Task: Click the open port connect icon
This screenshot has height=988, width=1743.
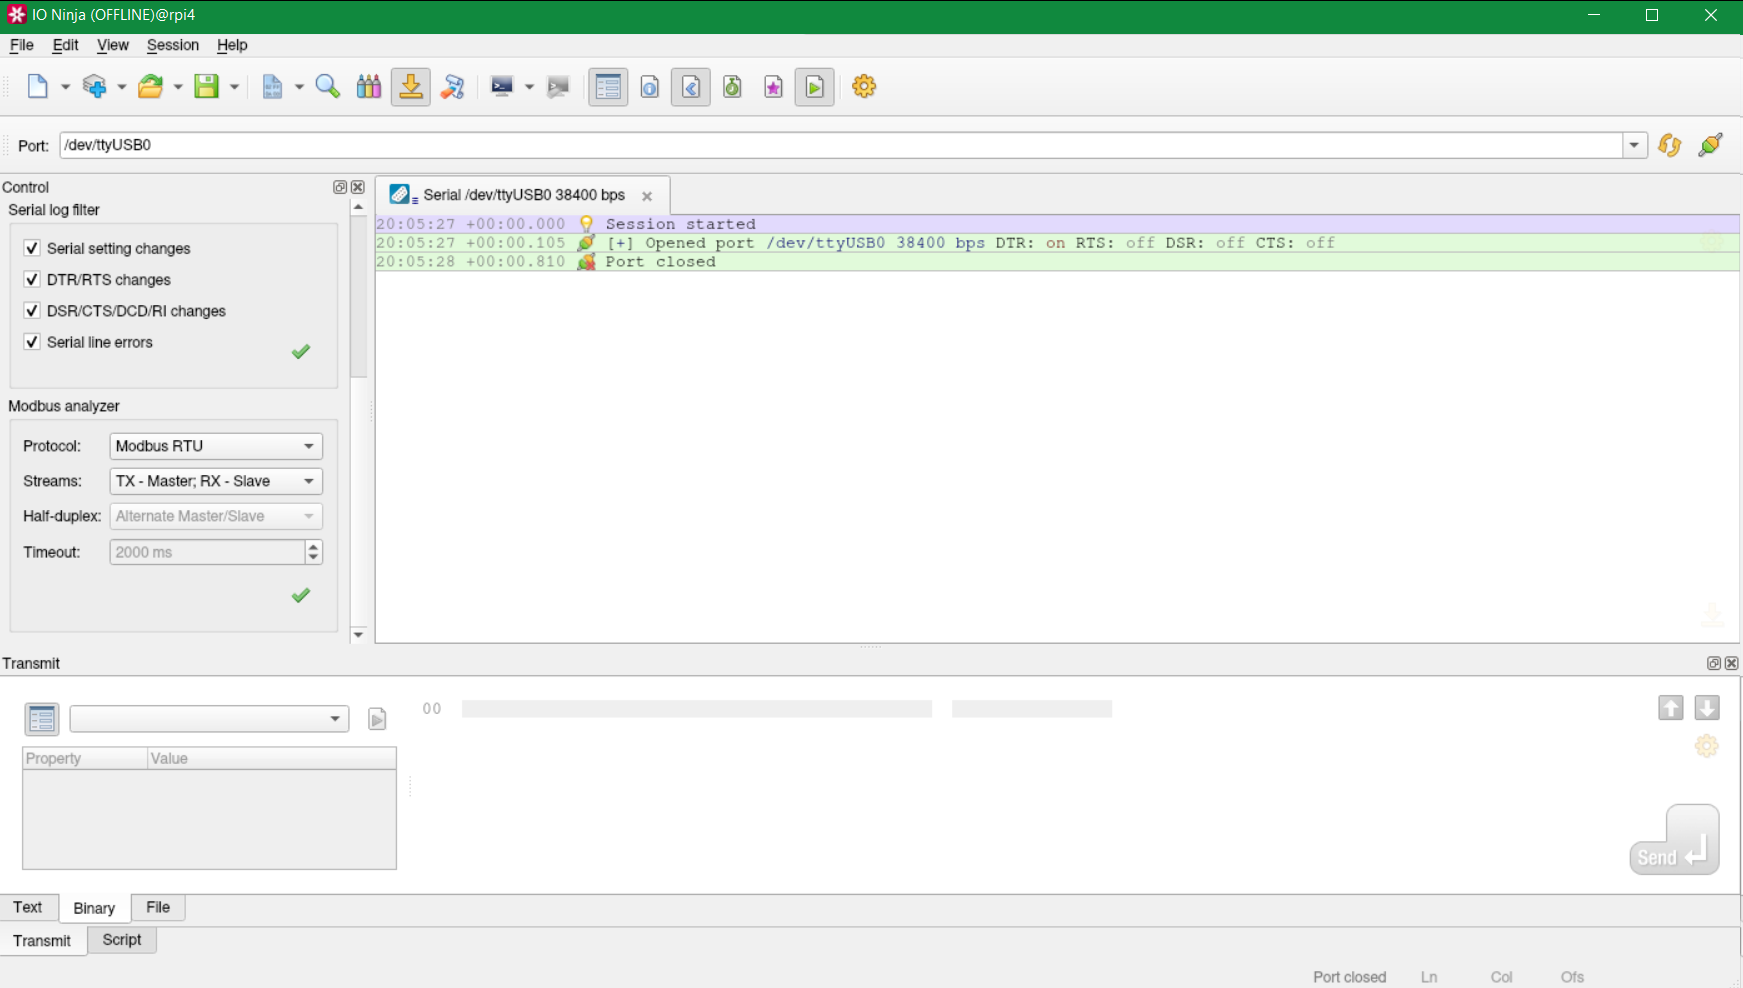Action: pos(1711,145)
